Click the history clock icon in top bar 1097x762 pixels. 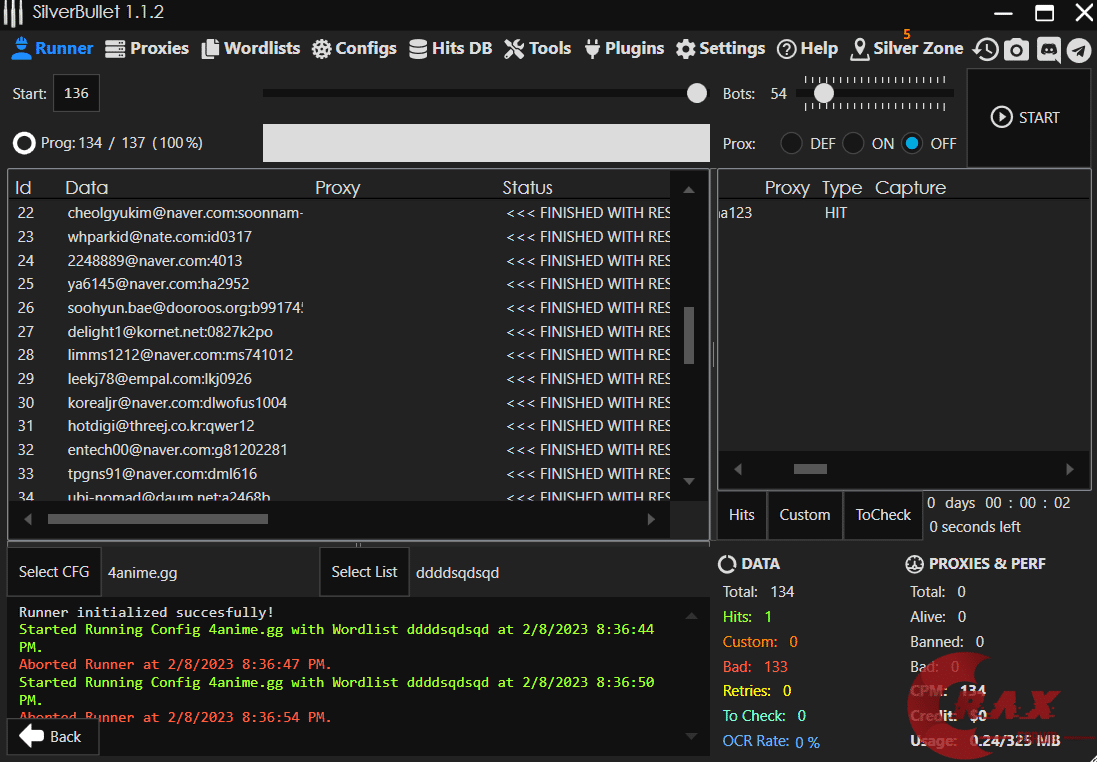986,50
